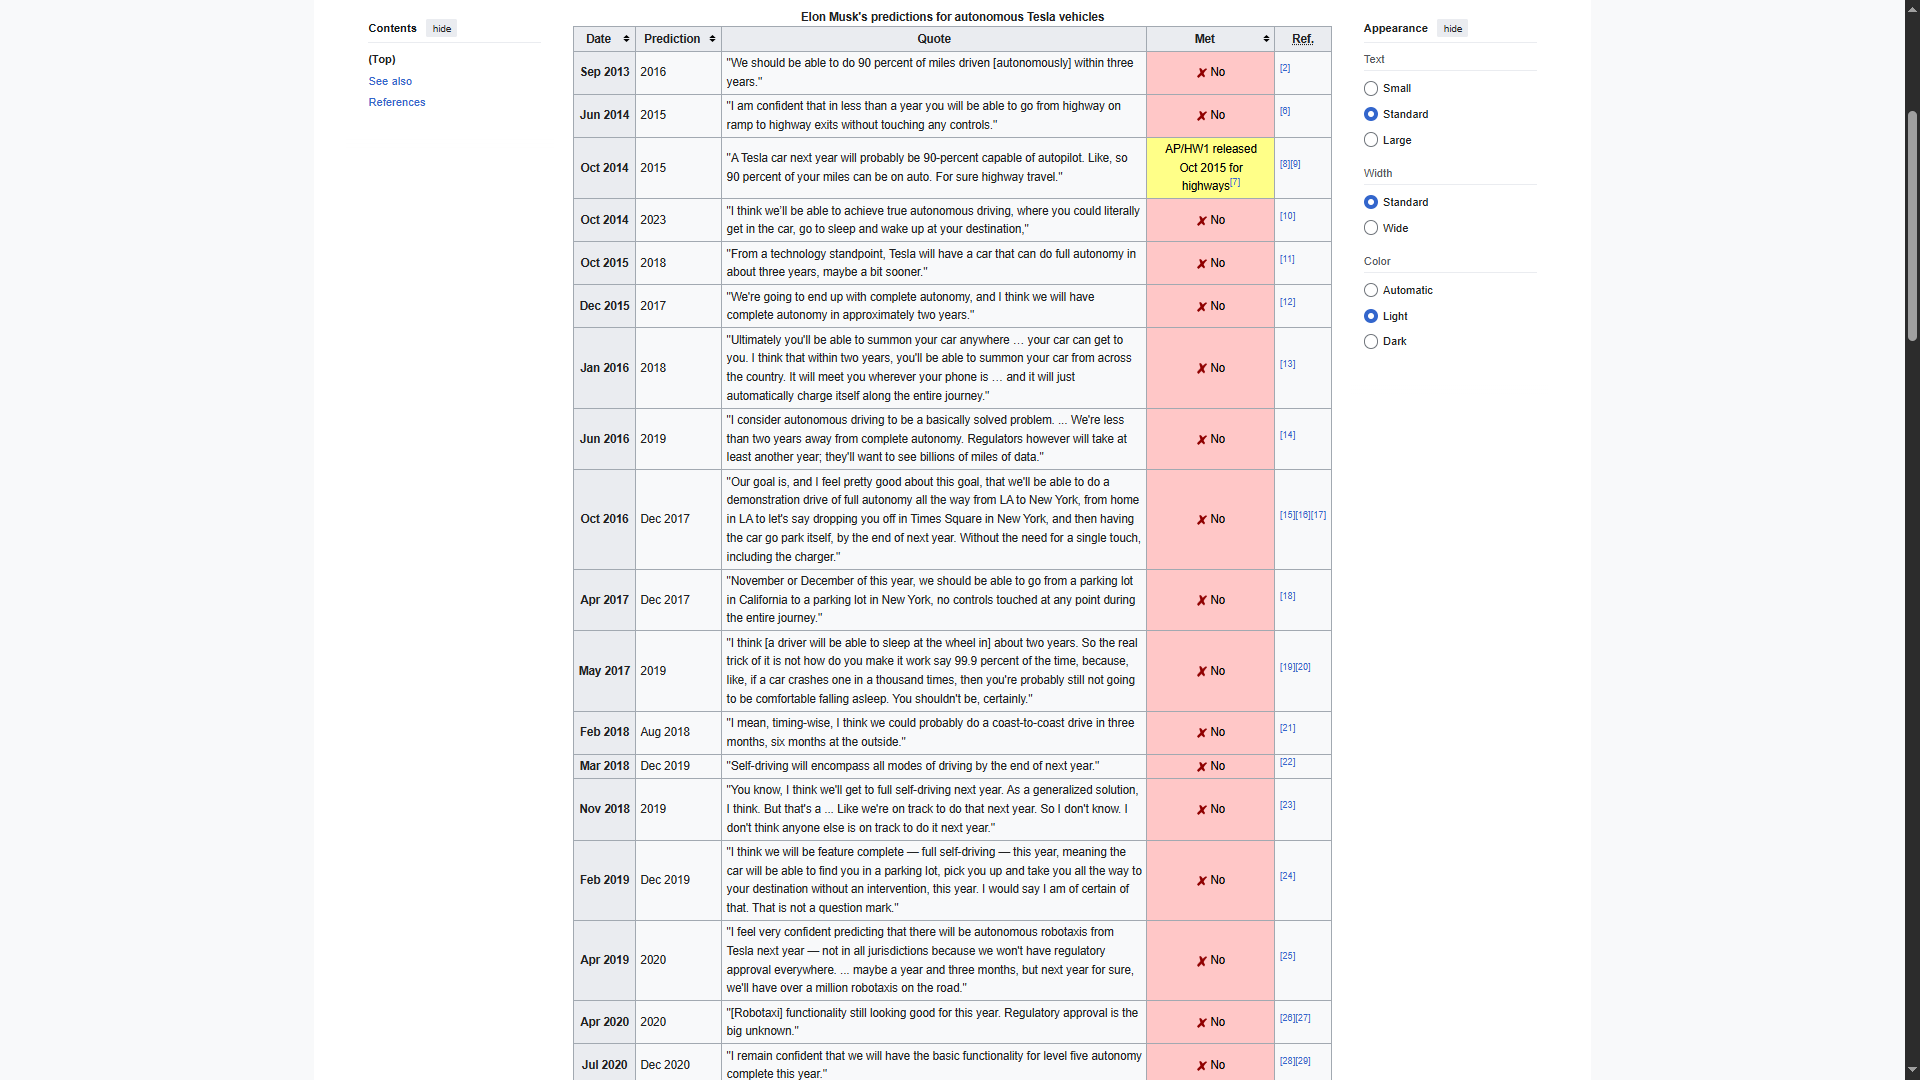Open reference [17] in the Oct 2016 row
The image size is (1920, 1080).
[1319, 516]
